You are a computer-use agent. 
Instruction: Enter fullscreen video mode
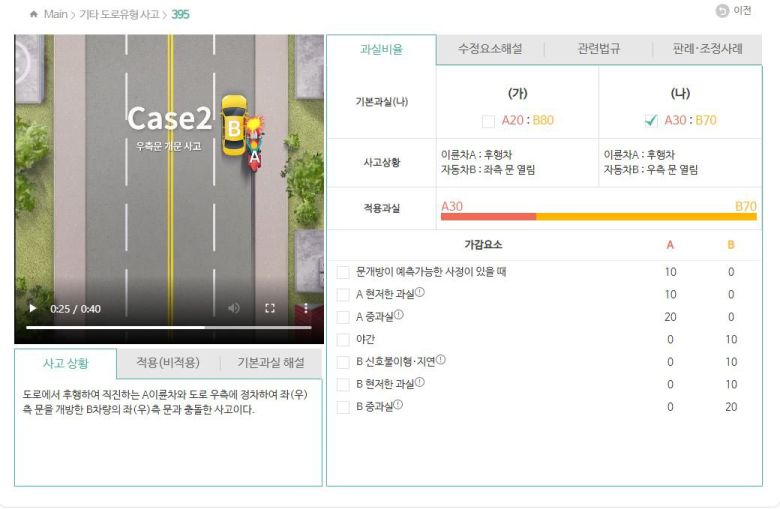click(x=270, y=308)
